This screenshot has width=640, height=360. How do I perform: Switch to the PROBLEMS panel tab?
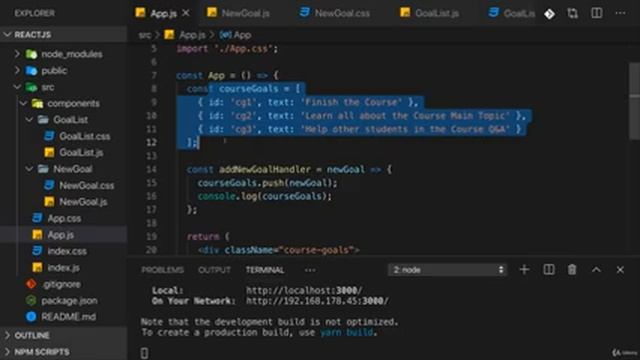pyautogui.click(x=162, y=270)
